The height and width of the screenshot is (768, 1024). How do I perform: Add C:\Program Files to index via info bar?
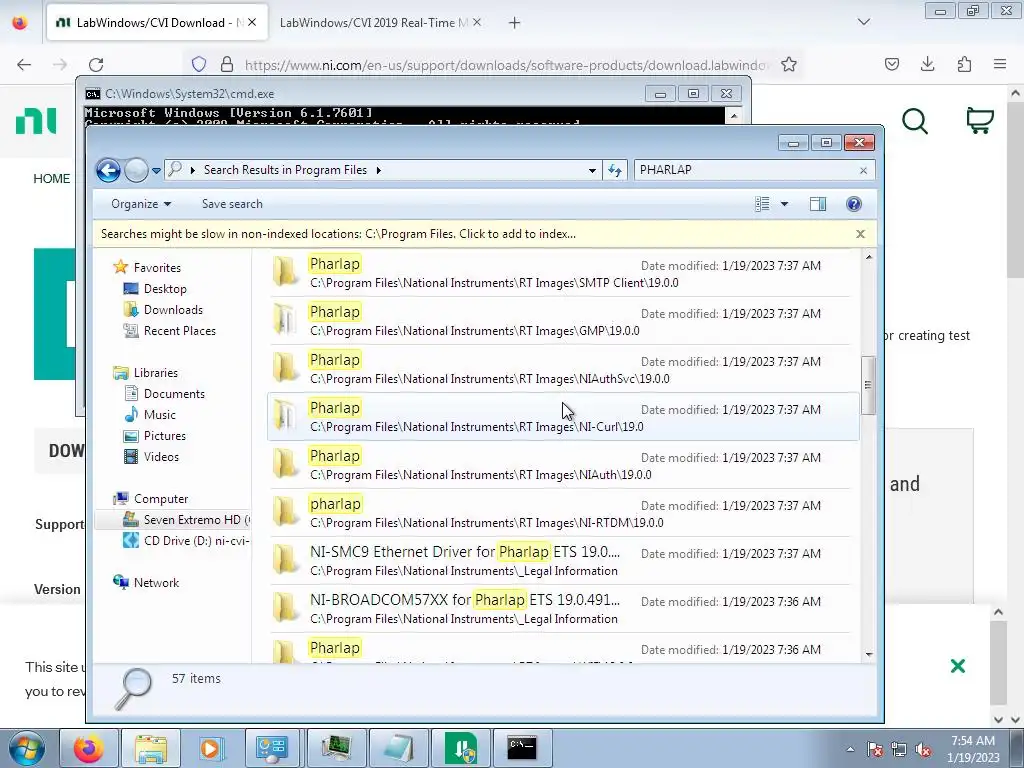pyautogui.click(x=338, y=234)
